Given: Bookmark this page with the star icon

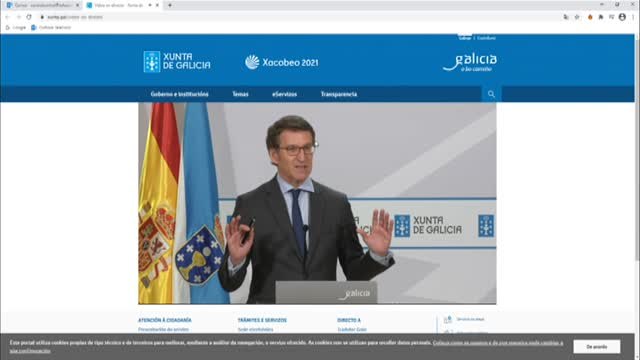Looking at the screenshot, I should tap(577, 17).
